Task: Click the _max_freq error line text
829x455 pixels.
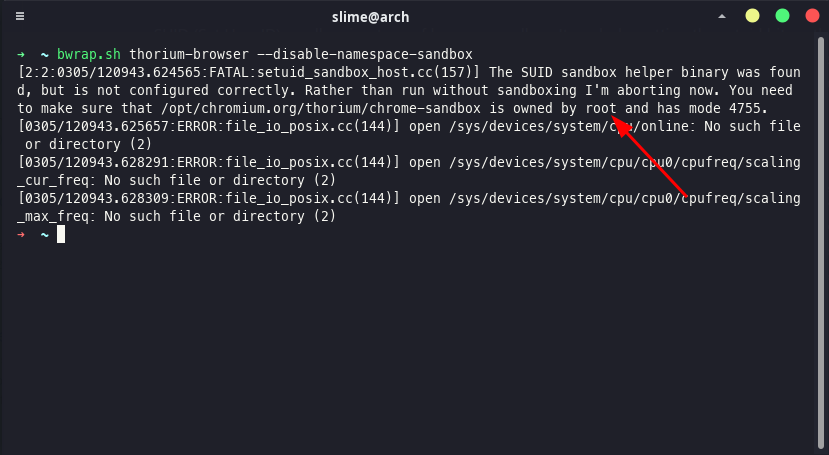Action: pos(177,216)
